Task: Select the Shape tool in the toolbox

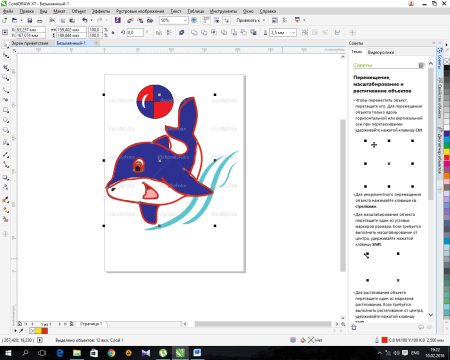Action: [x=6, y=55]
